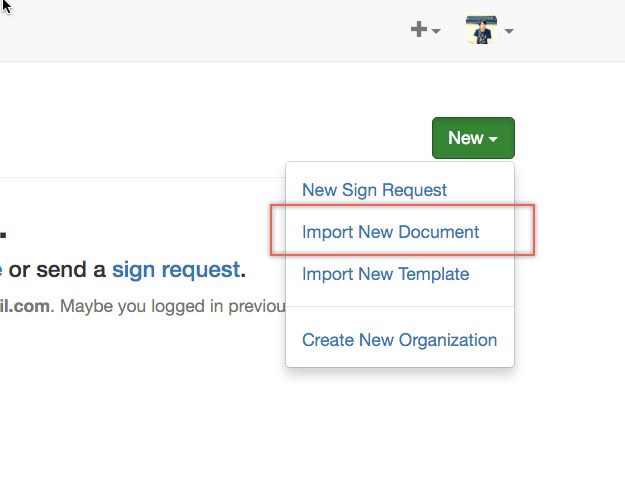625x492 pixels.
Task: Click the red highlight box's right edge
Action: point(535,232)
